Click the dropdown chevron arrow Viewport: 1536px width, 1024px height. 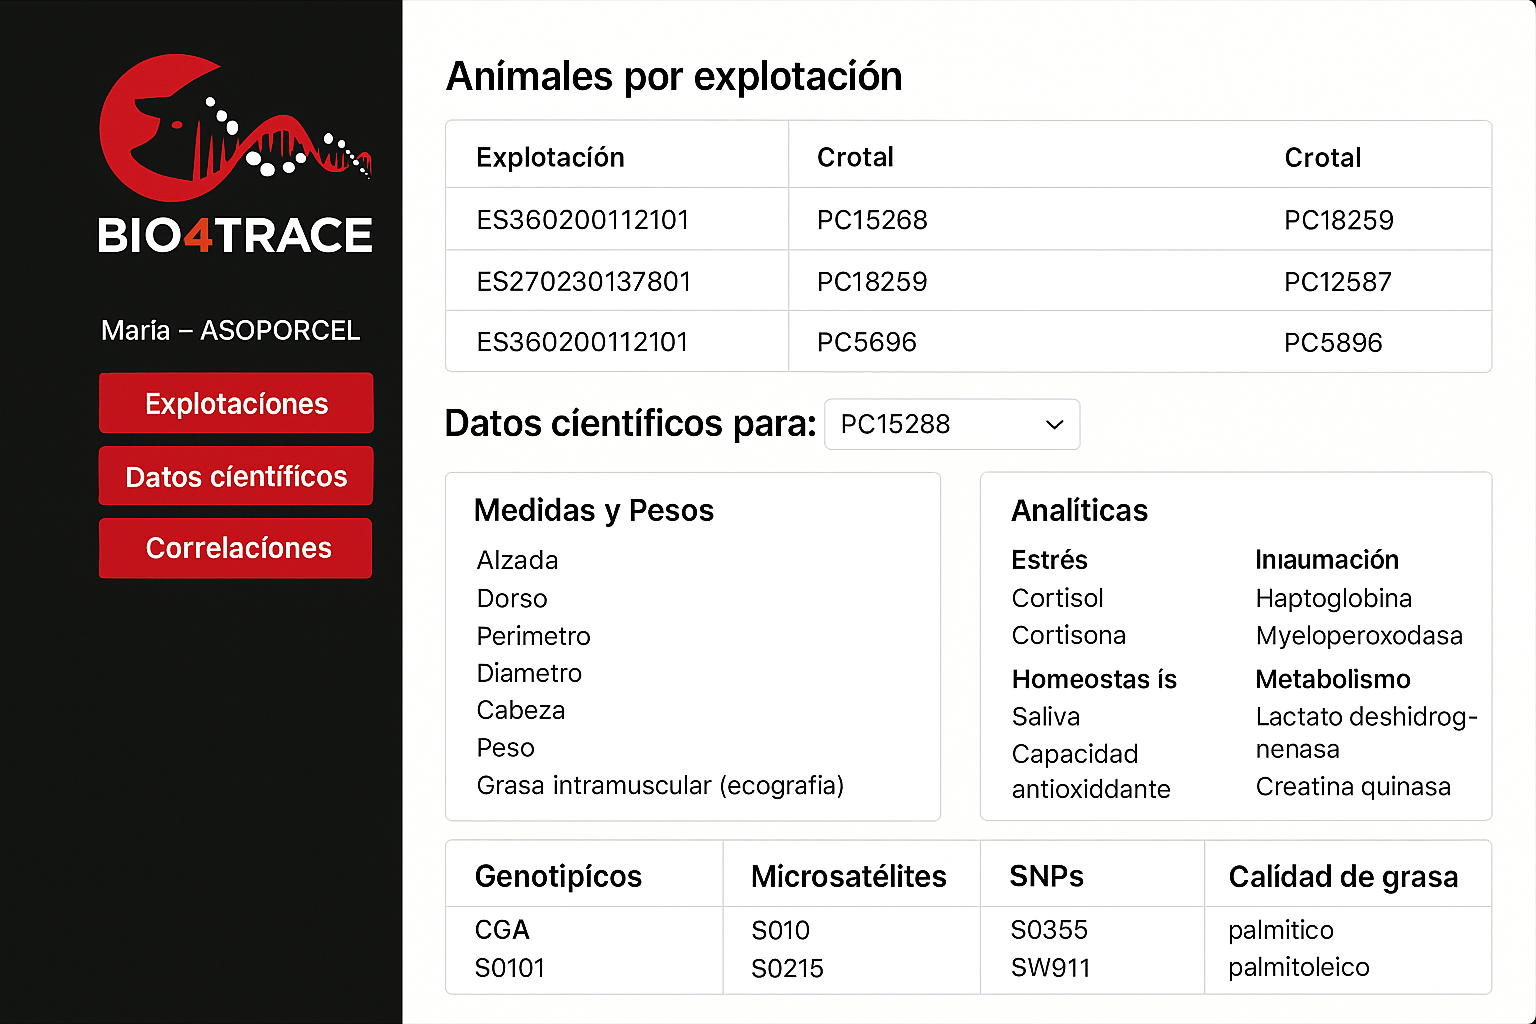click(1054, 425)
